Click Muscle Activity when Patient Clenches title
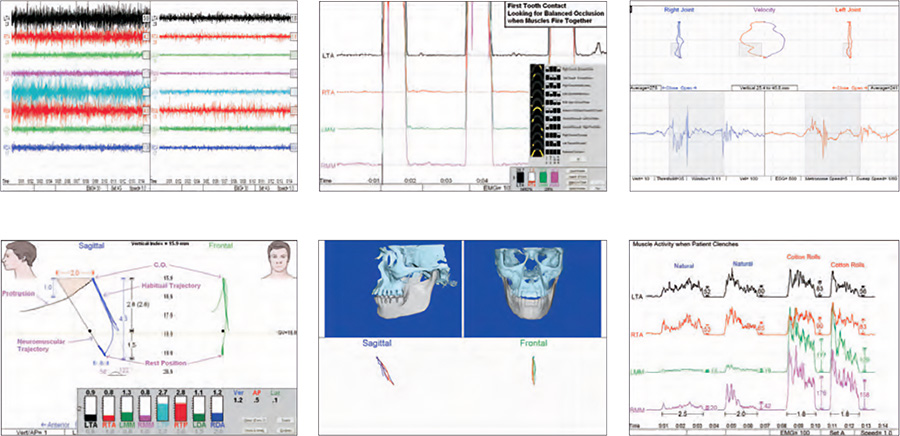The image size is (900, 436). 687,244
